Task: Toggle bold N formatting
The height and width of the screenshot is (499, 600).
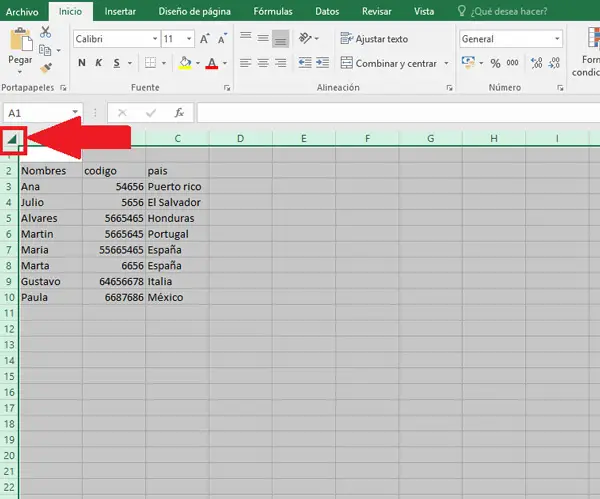Action: 82,63
